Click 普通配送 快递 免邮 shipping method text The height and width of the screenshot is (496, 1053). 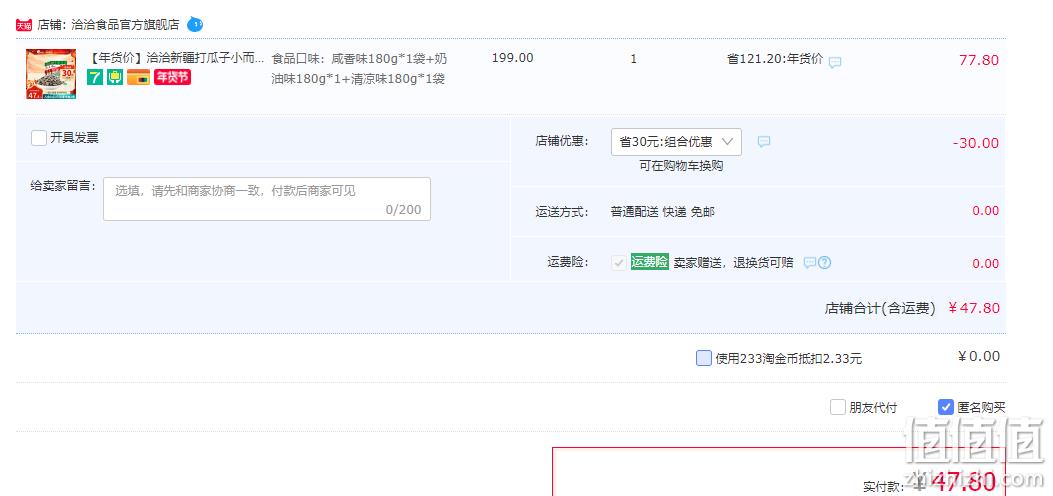662,211
